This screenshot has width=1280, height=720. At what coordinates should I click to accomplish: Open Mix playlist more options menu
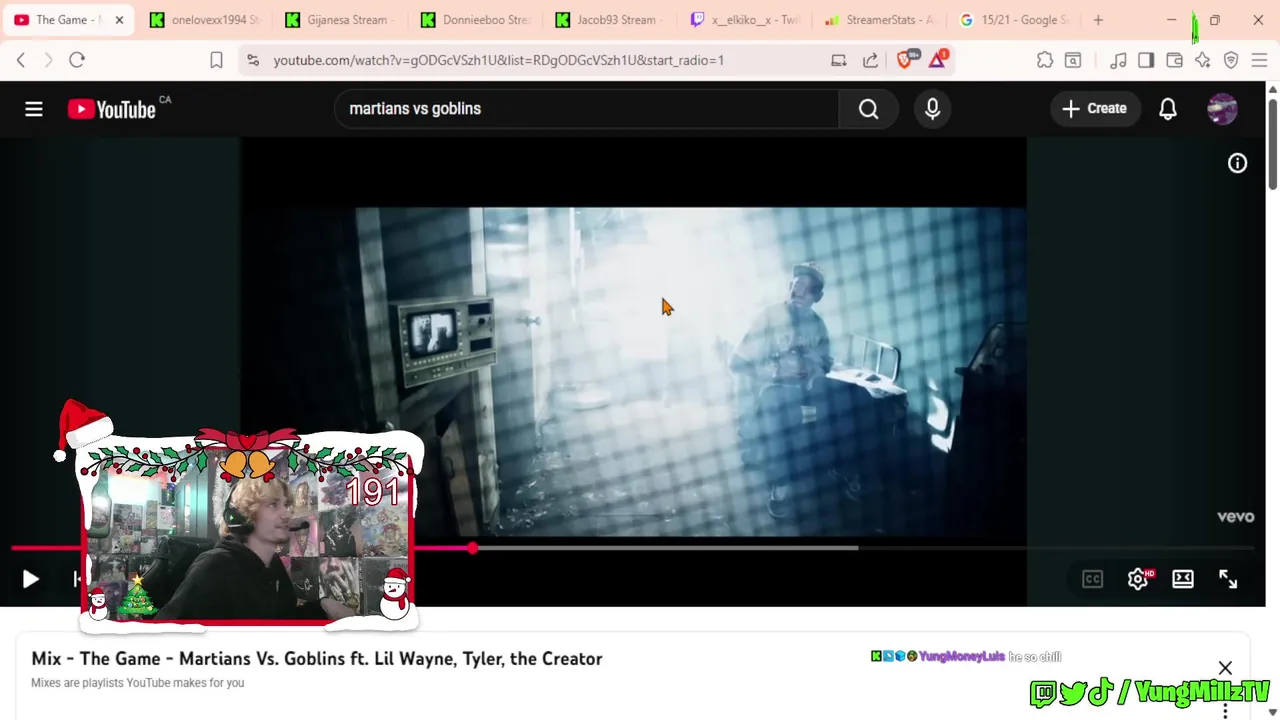pos(1225,710)
